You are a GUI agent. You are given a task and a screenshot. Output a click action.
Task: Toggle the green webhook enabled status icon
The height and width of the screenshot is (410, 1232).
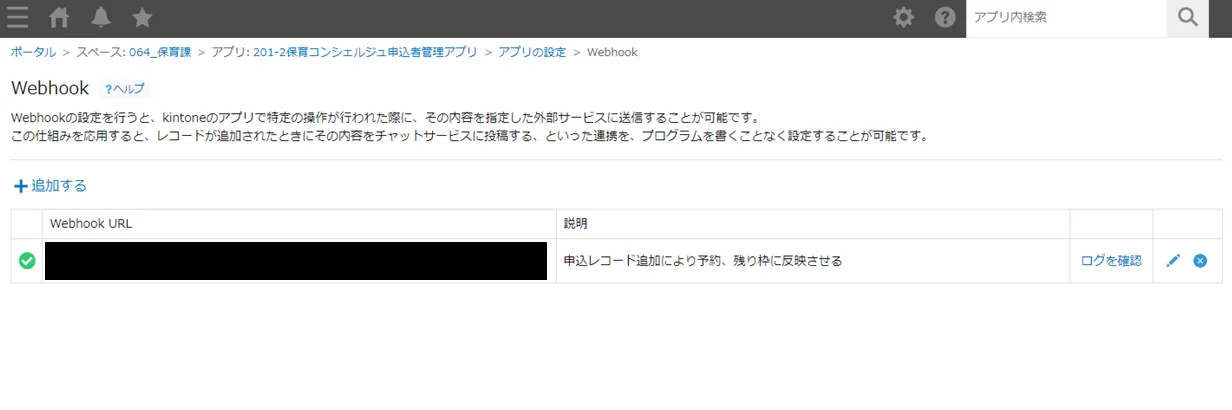27,261
